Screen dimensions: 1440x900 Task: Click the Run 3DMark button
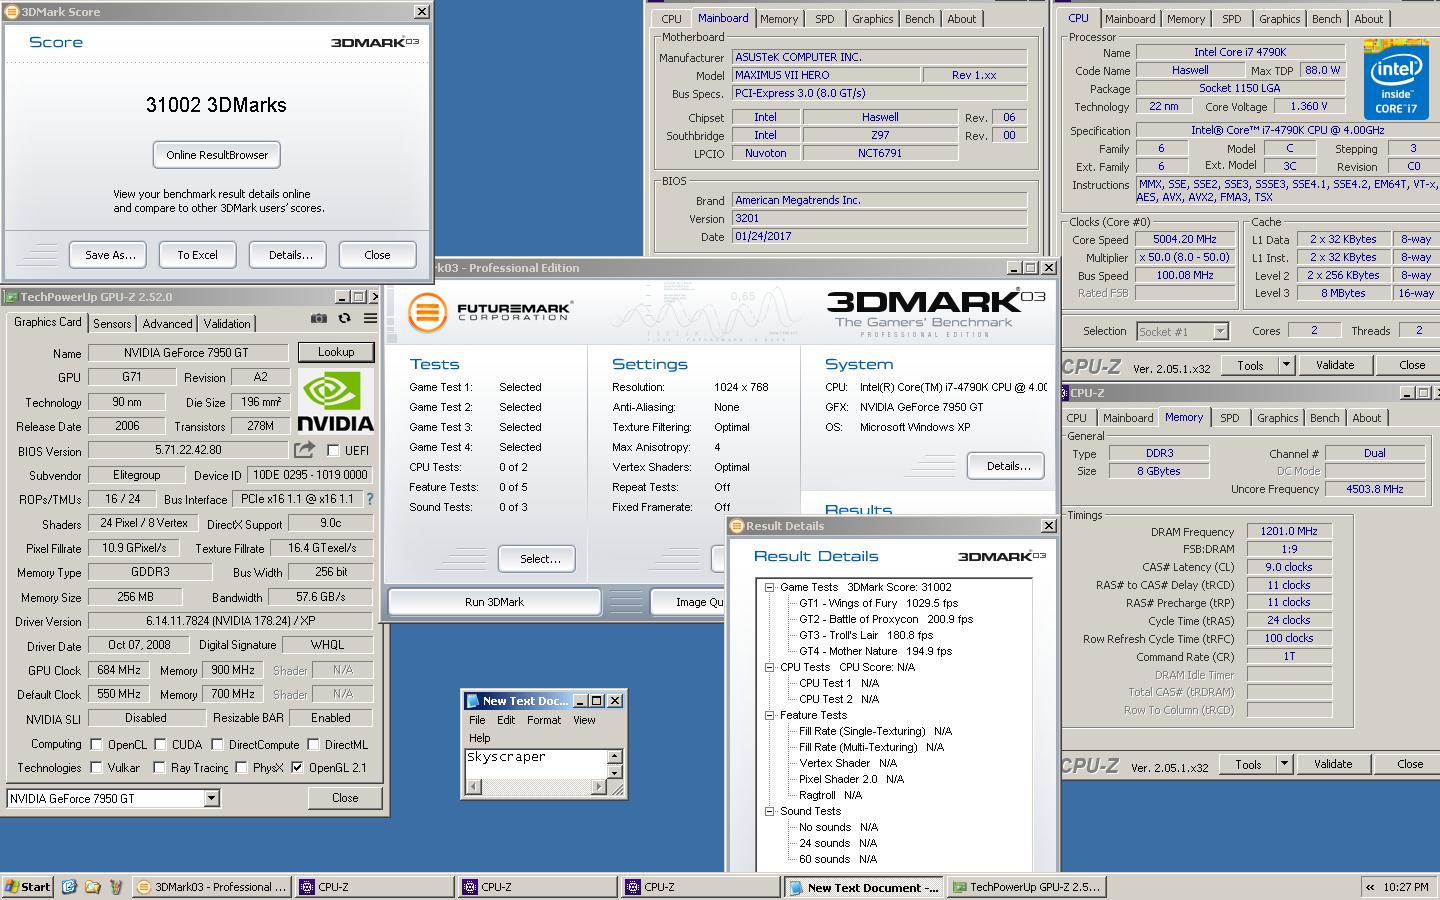tap(494, 602)
